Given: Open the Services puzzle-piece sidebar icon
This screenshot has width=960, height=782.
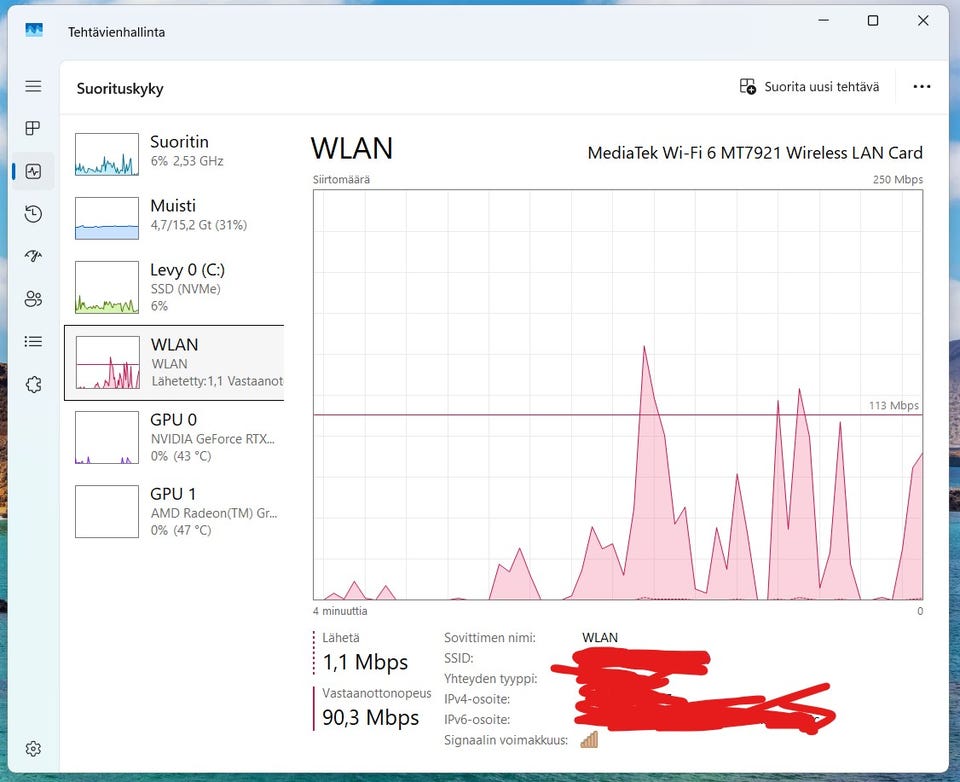Looking at the screenshot, I should coord(33,385).
